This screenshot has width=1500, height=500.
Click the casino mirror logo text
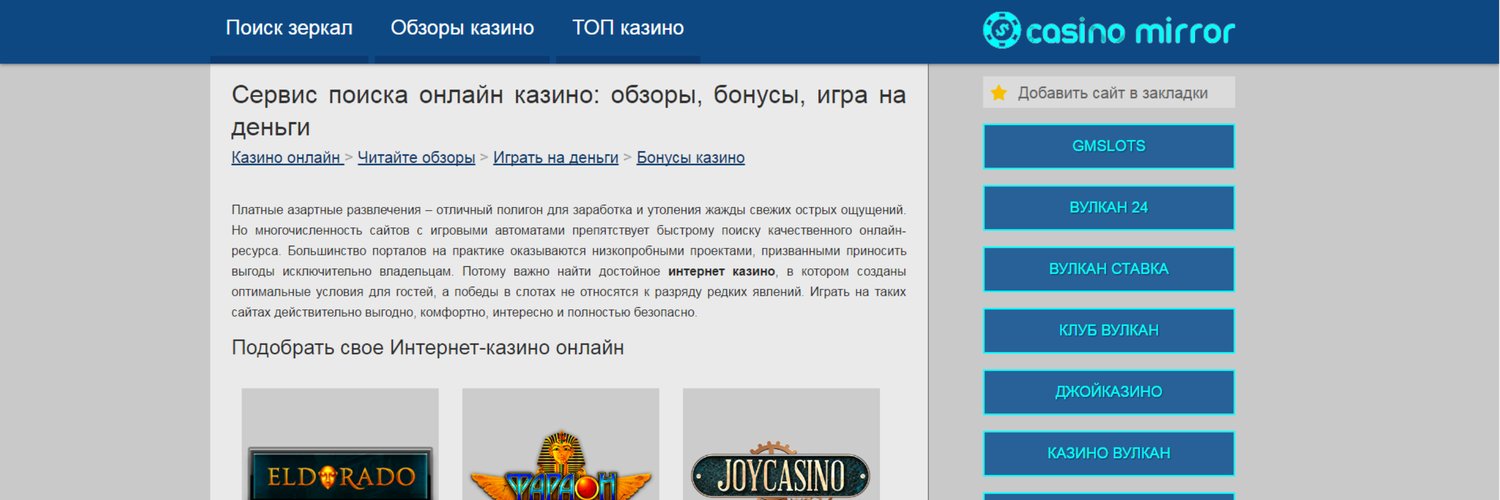pos(1131,32)
